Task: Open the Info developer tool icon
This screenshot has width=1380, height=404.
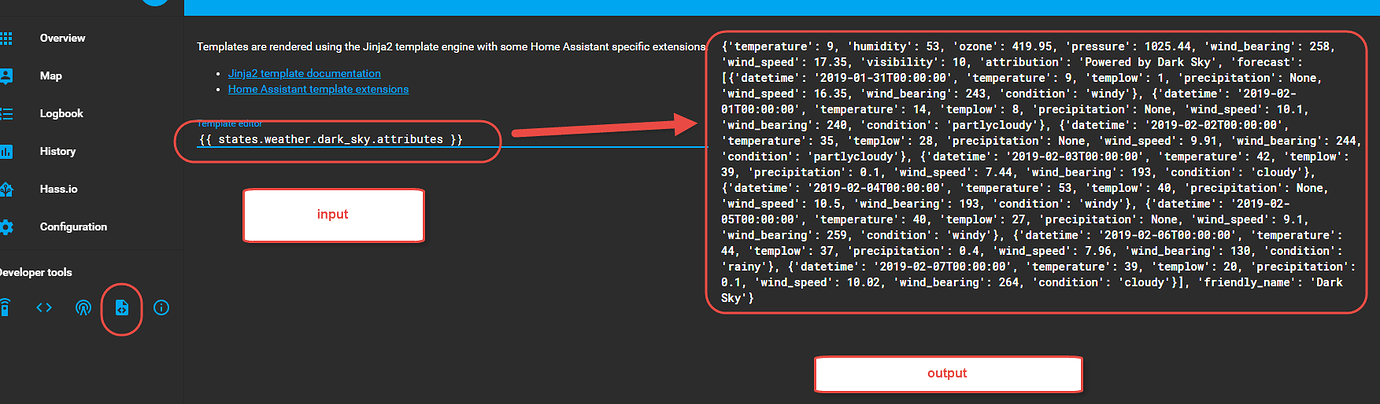Action: [161, 308]
